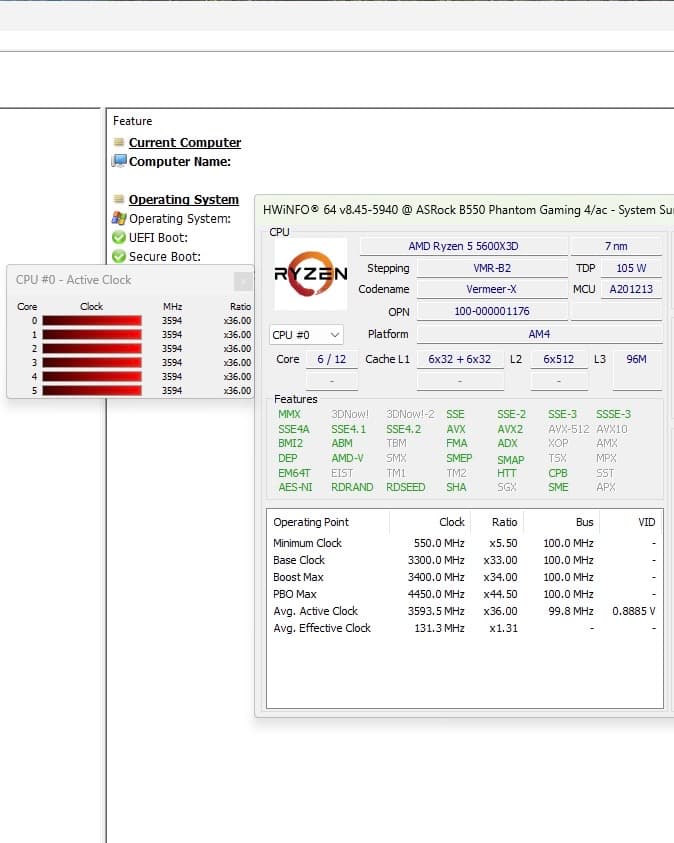Click the Secure Boot label

point(165,256)
